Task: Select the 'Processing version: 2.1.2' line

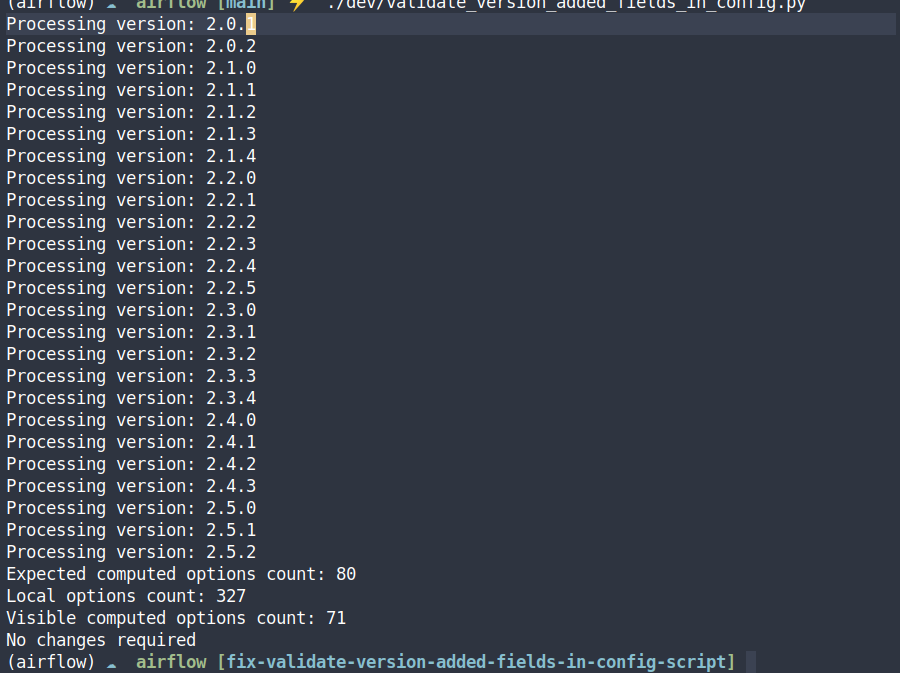Action: (131, 112)
